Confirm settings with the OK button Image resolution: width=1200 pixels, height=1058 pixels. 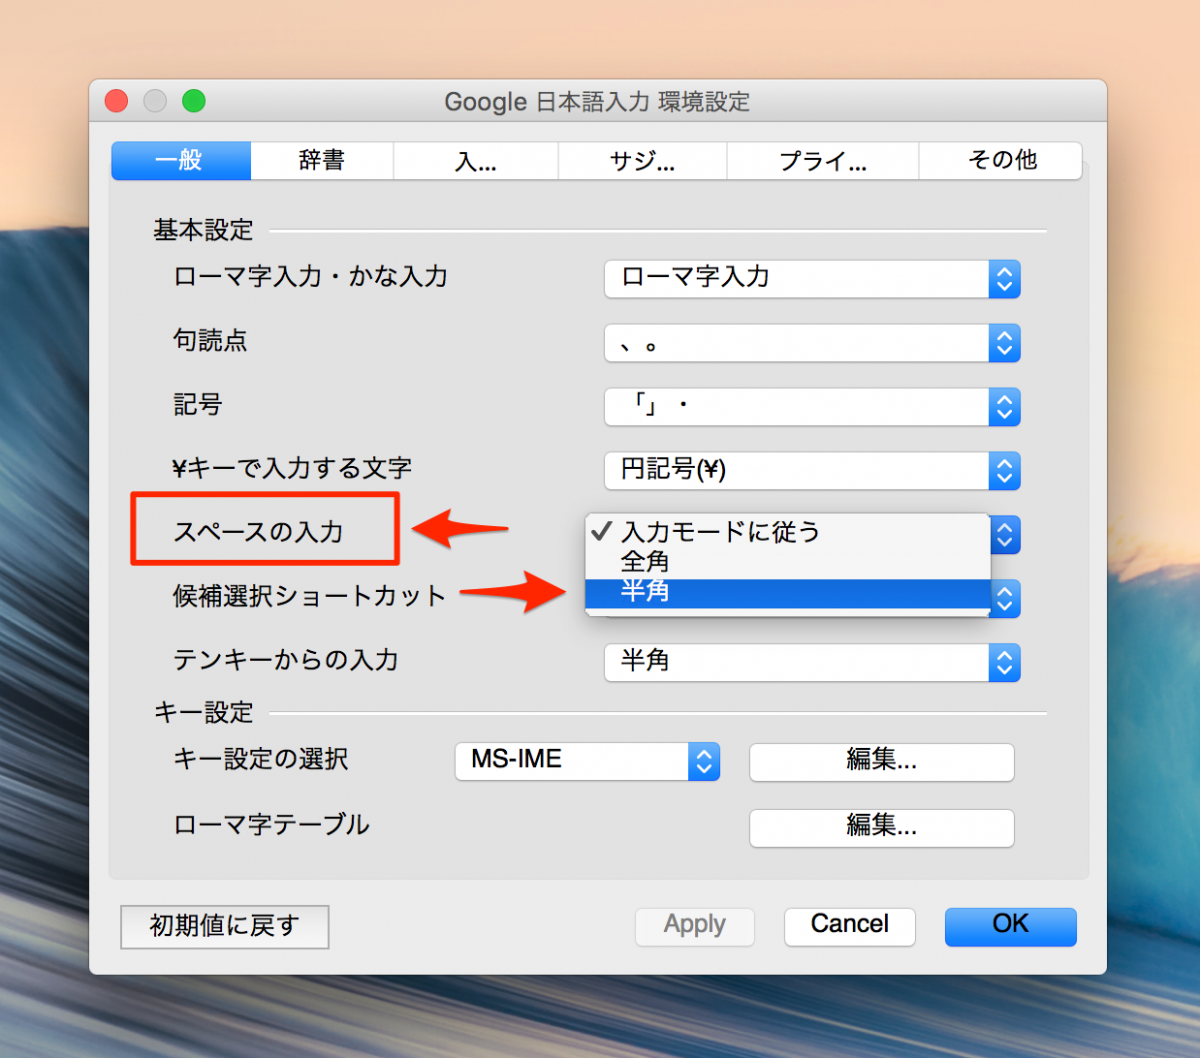(x=1009, y=925)
